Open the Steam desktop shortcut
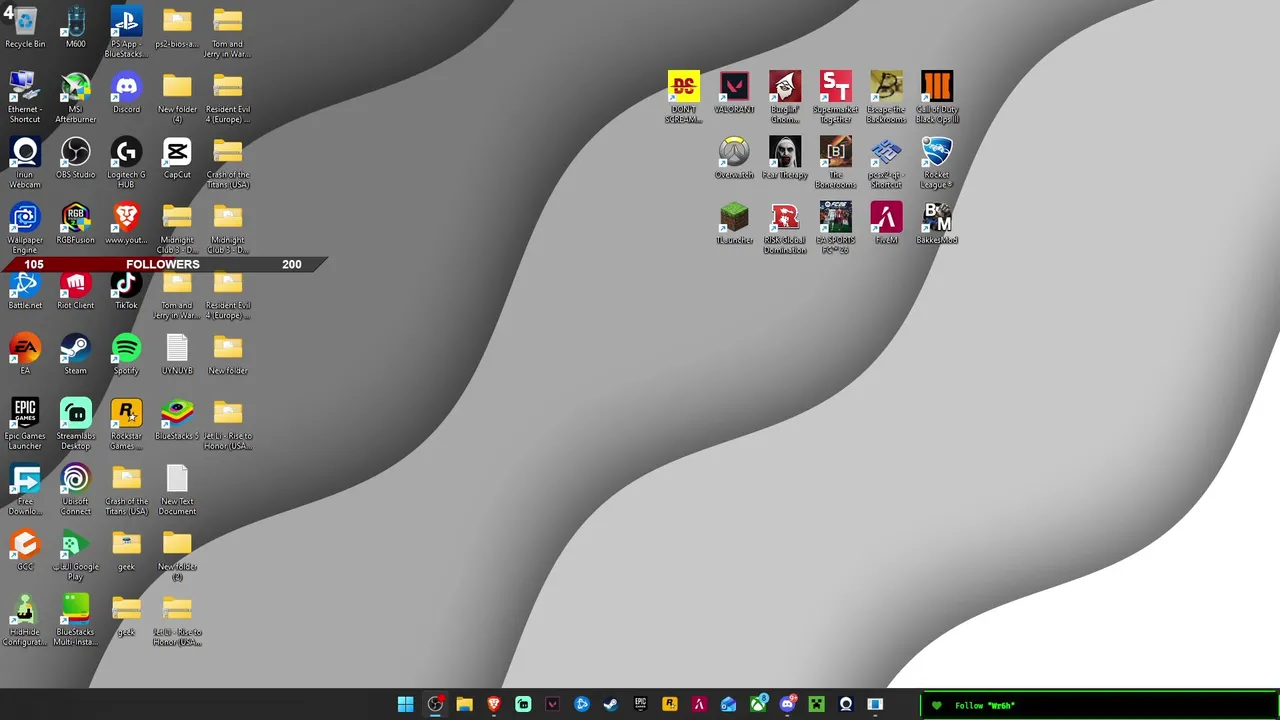This screenshot has width=1280, height=720. click(x=76, y=354)
